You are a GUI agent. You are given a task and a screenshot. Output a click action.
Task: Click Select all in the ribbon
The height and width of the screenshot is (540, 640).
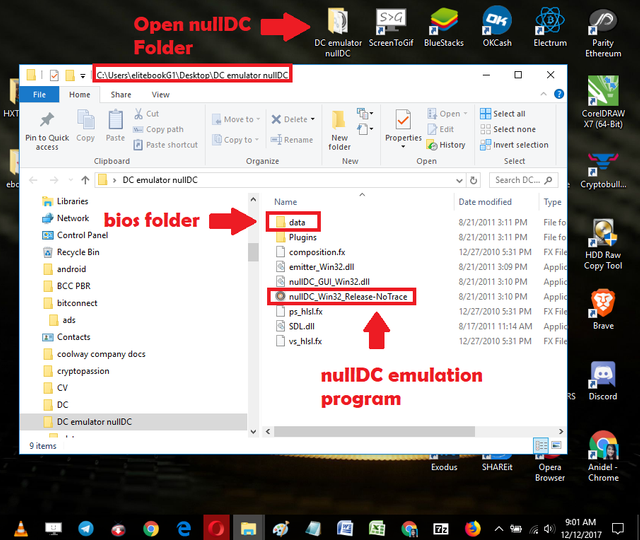[503, 113]
